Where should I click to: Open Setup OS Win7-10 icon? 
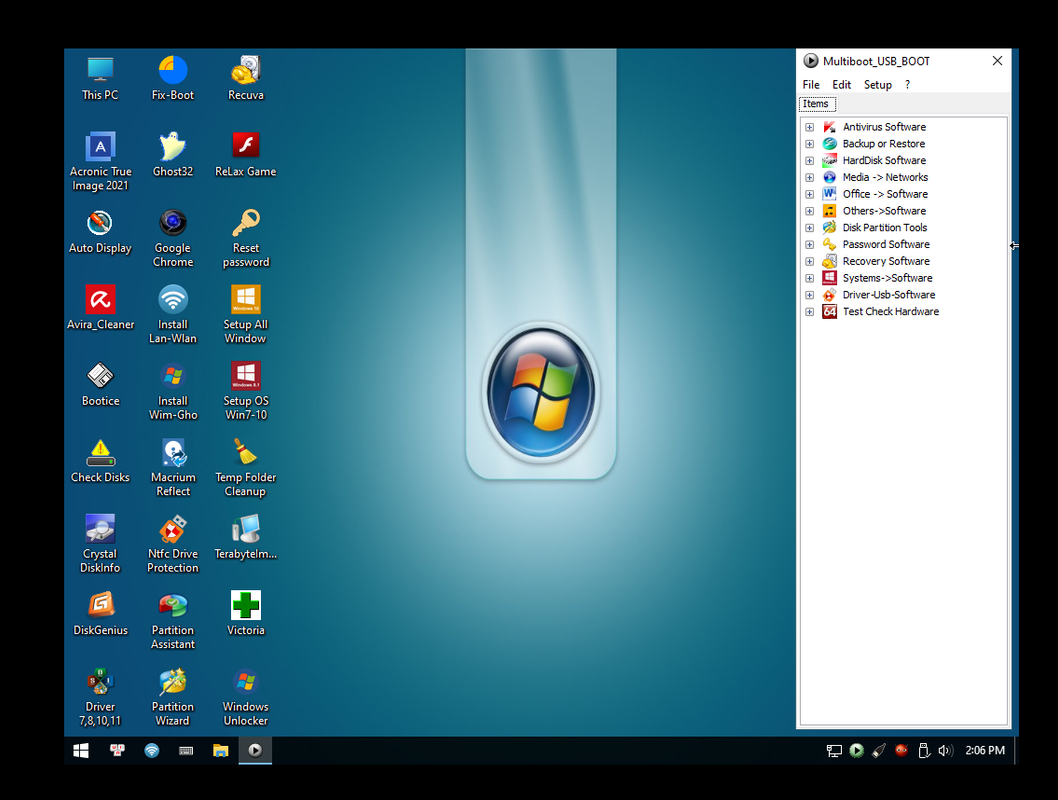click(x=246, y=391)
